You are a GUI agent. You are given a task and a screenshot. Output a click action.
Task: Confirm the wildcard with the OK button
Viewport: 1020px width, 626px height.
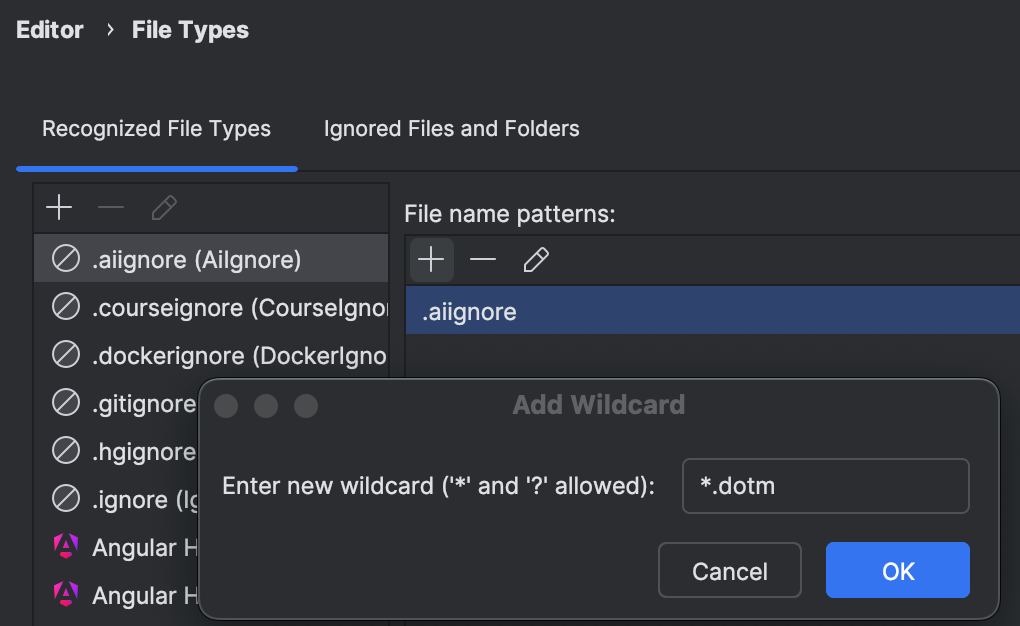point(897,570)
